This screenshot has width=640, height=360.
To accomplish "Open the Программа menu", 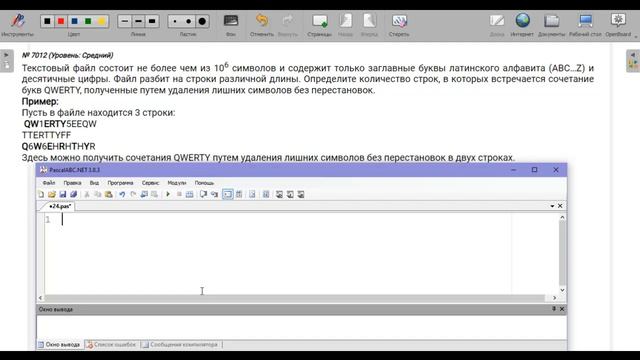I will point(120,183).
